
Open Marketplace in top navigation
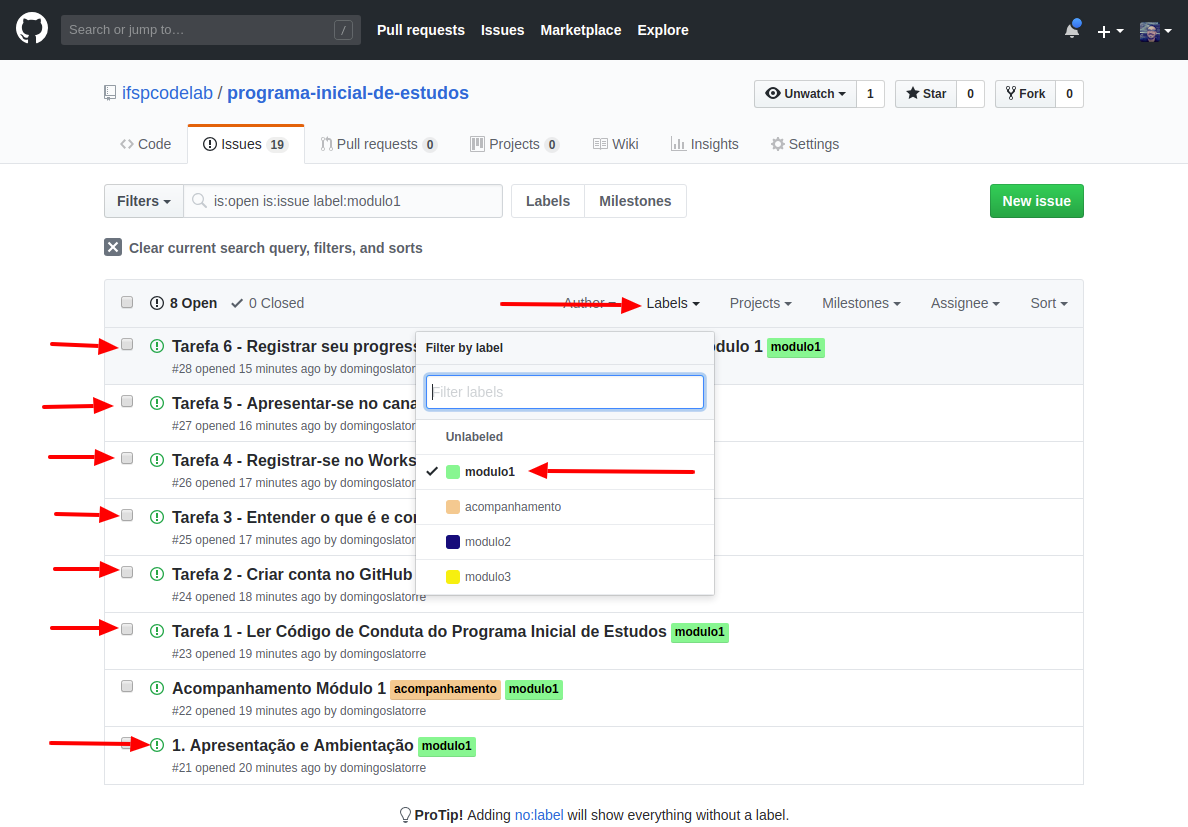pyautogui.click(x=580, y=30)
